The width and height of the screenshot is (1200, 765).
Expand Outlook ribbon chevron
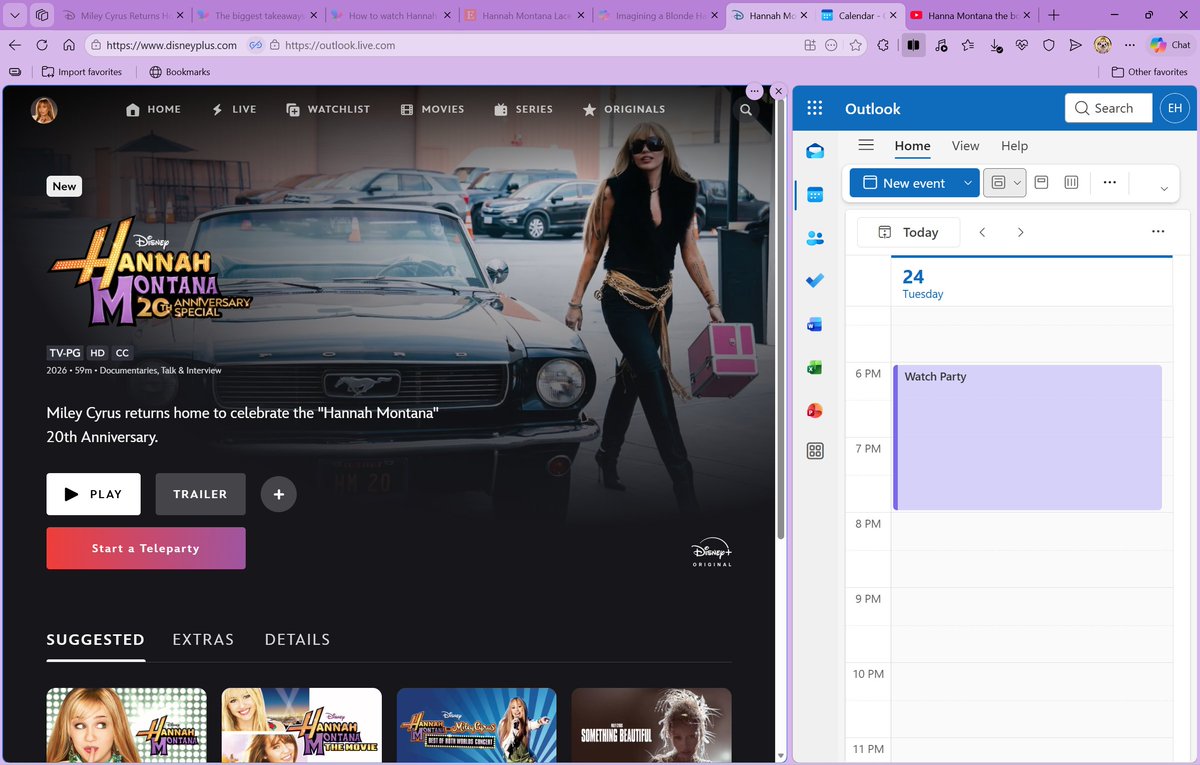(1163, 189)
